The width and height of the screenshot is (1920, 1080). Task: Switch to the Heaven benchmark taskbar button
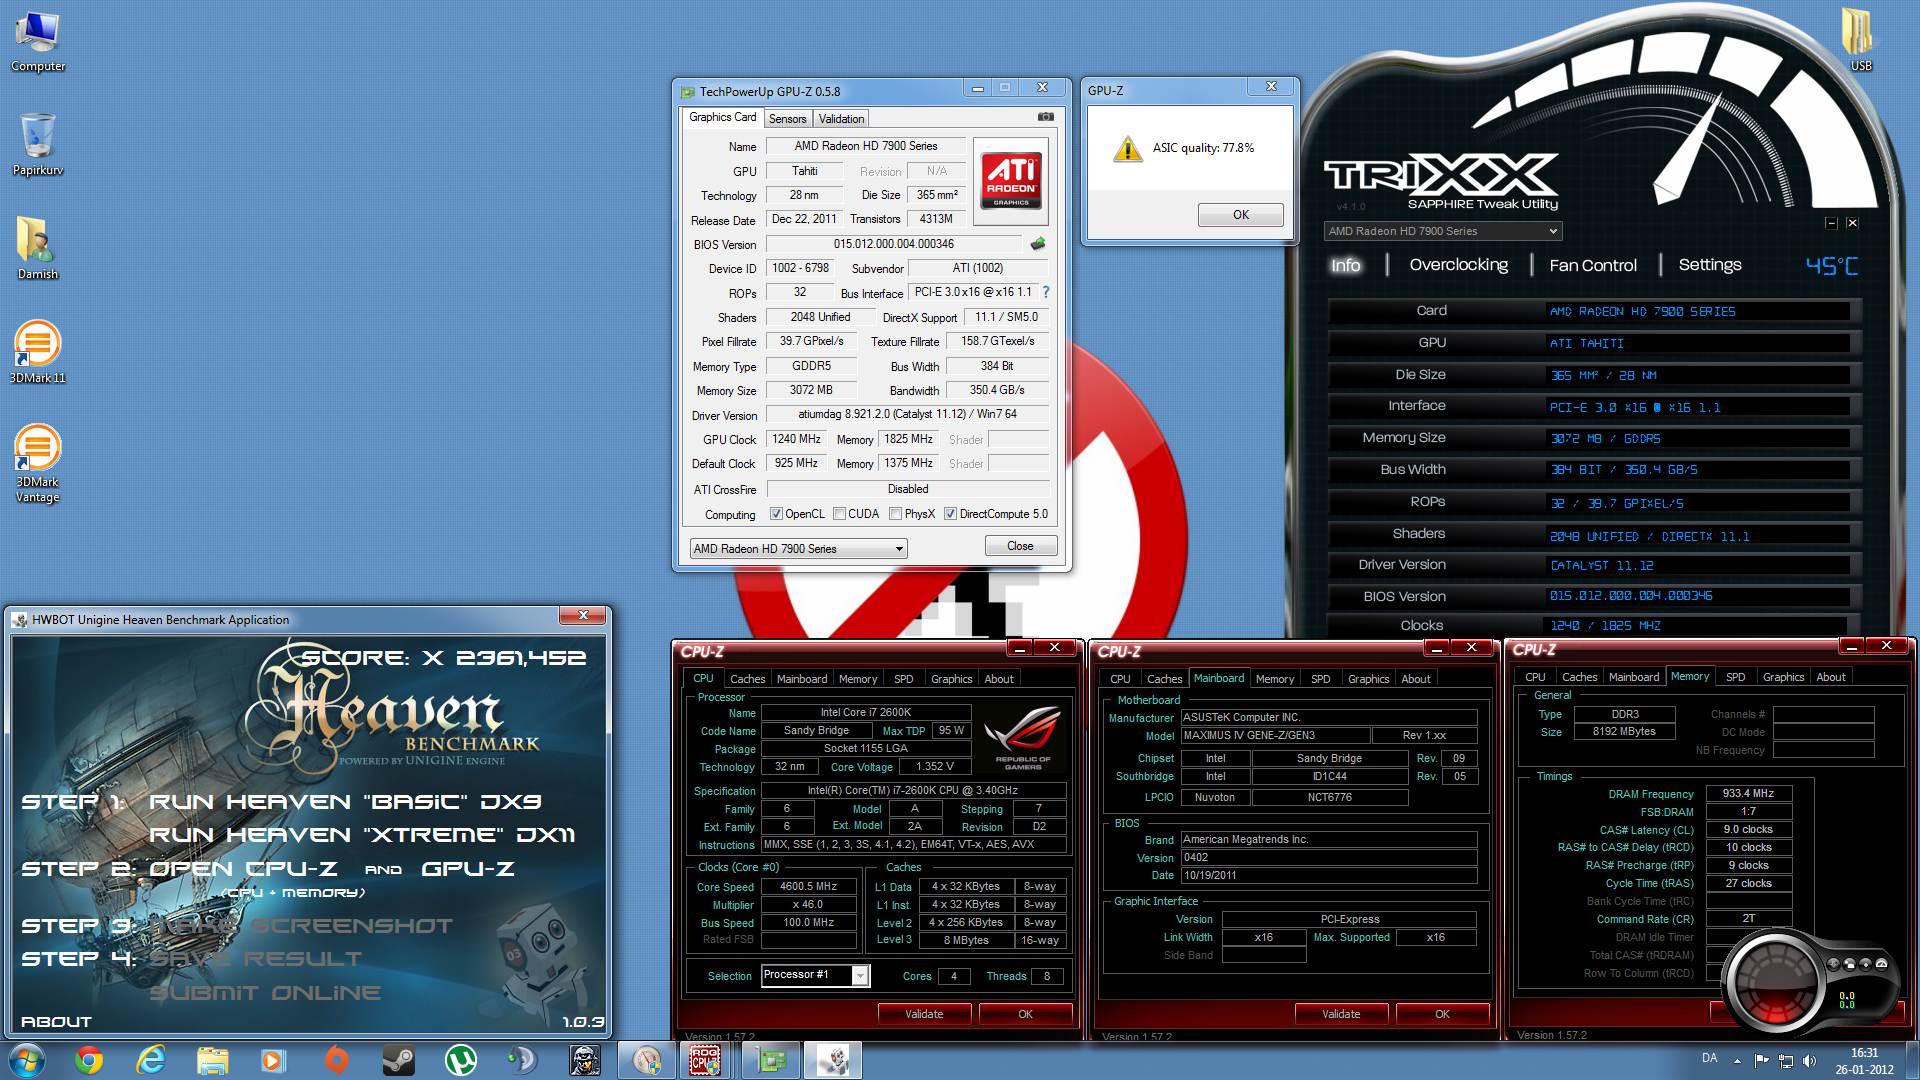click(833, 1060)
